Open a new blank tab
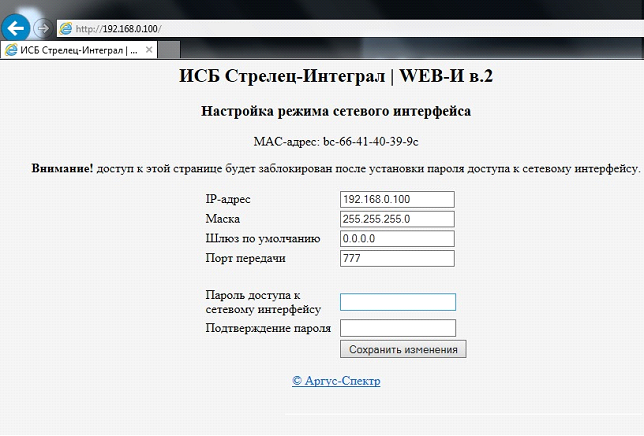Viewport: 644px width, 436px height. [x=169, y=50]
